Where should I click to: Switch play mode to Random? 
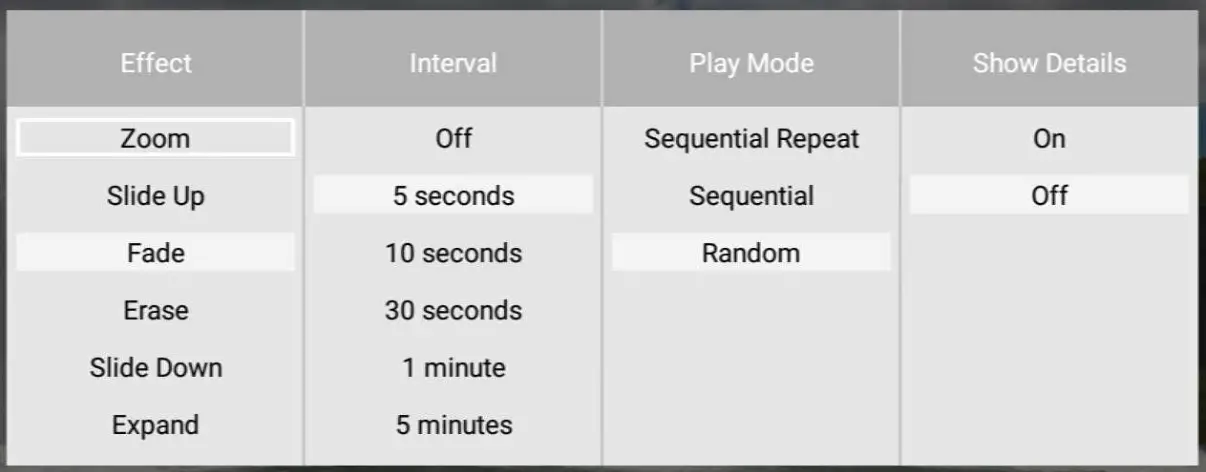[x=751, y=252]
